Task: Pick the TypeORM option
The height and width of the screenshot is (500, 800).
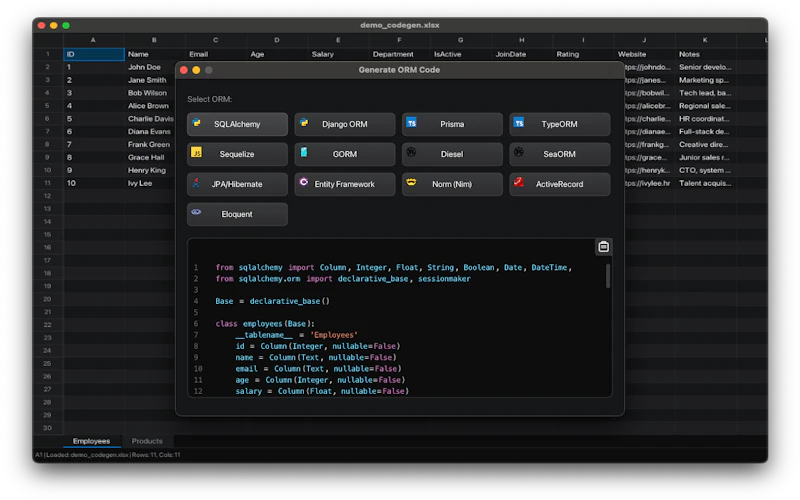Action: pos(560,124)
